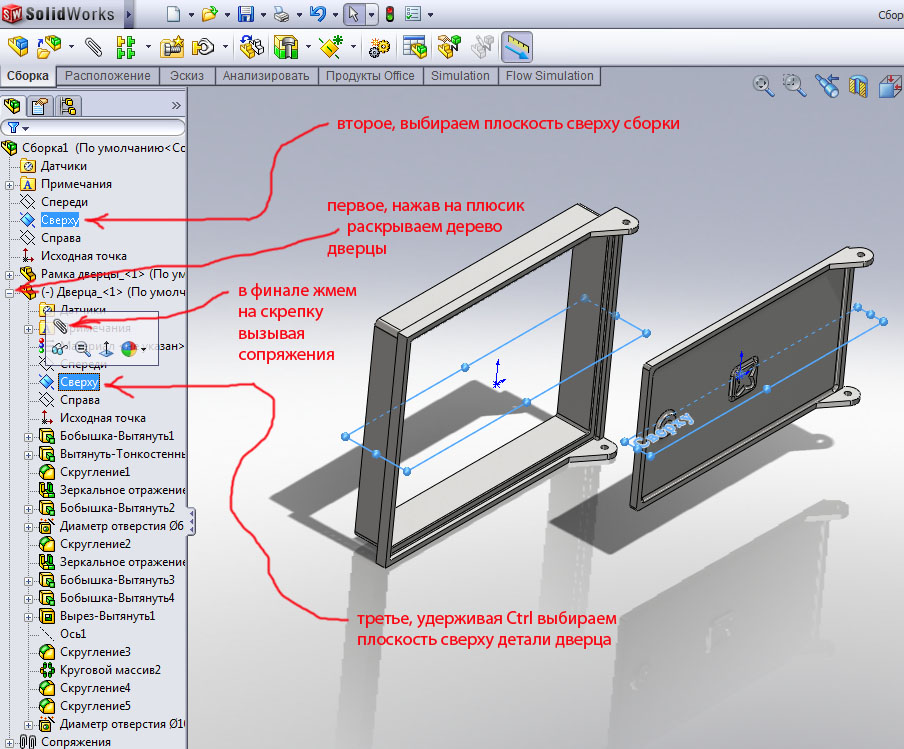The height and width of the screenshot is (749, 904).
Task: Open the dropdown arrow beside the Undo icon
Action: (x=333, y=15)
